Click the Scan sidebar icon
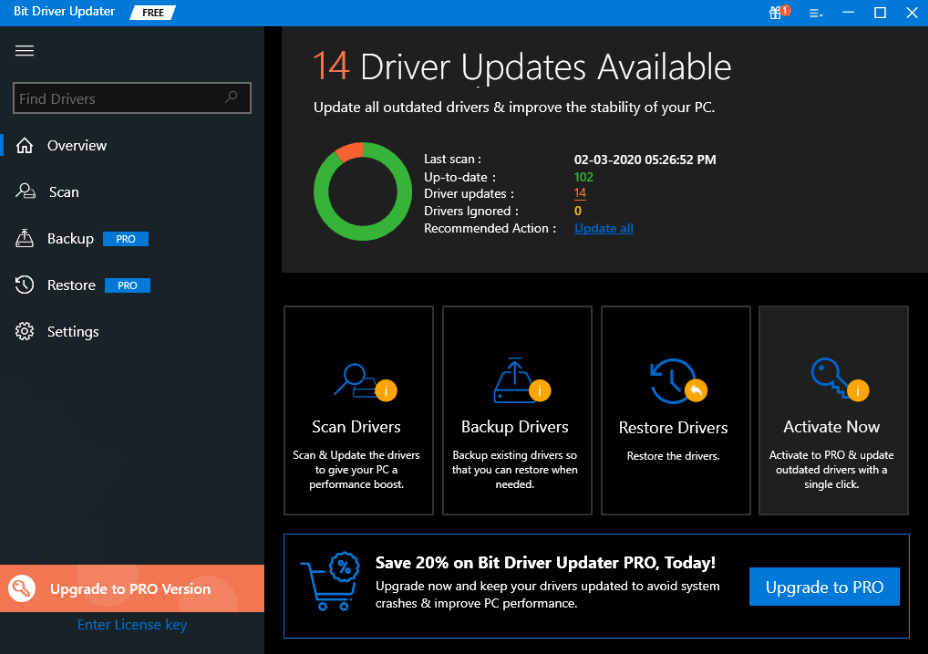The image size is (928, 654). pos(23,191)
